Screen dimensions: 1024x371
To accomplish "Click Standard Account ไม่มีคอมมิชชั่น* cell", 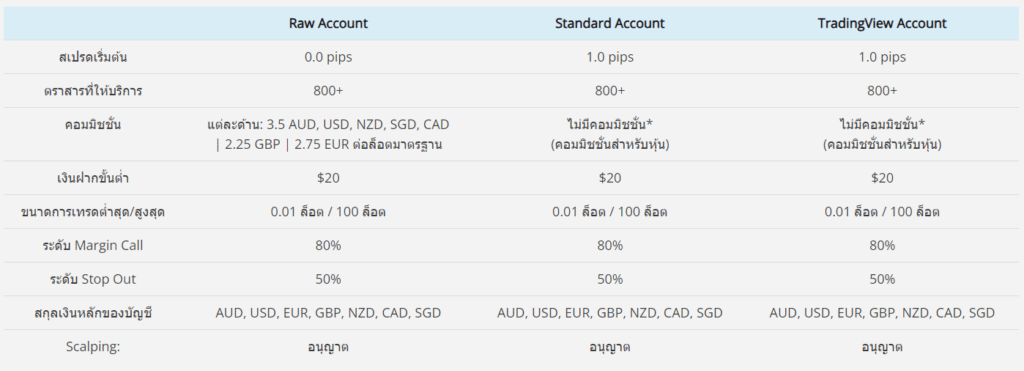I will (610, 135).
